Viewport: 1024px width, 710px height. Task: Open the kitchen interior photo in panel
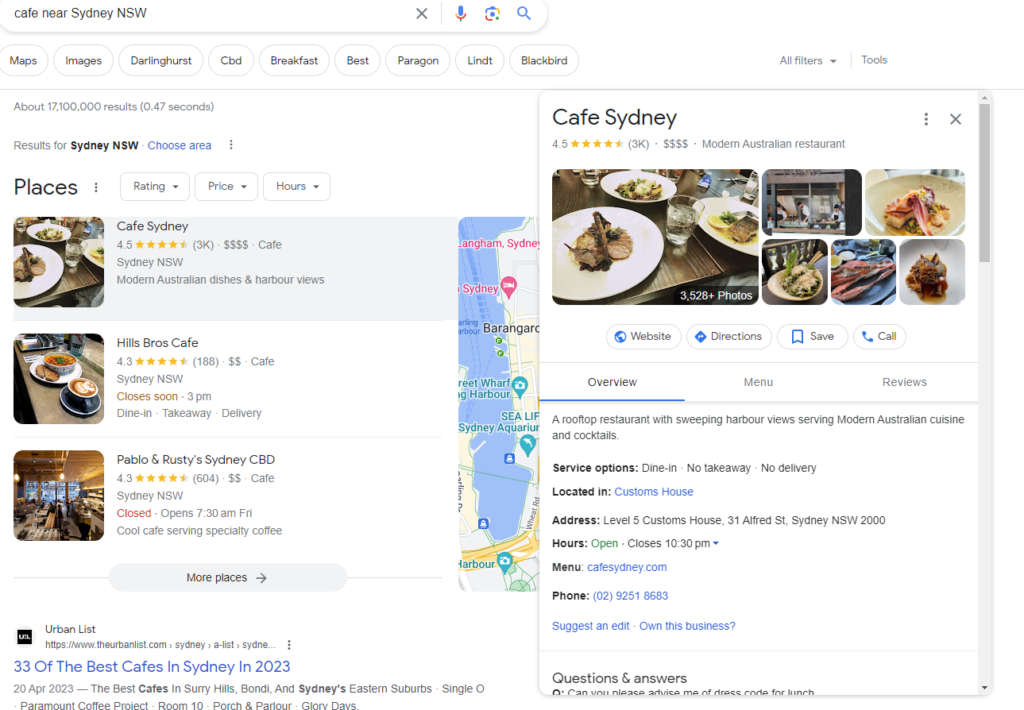point(812,202)
